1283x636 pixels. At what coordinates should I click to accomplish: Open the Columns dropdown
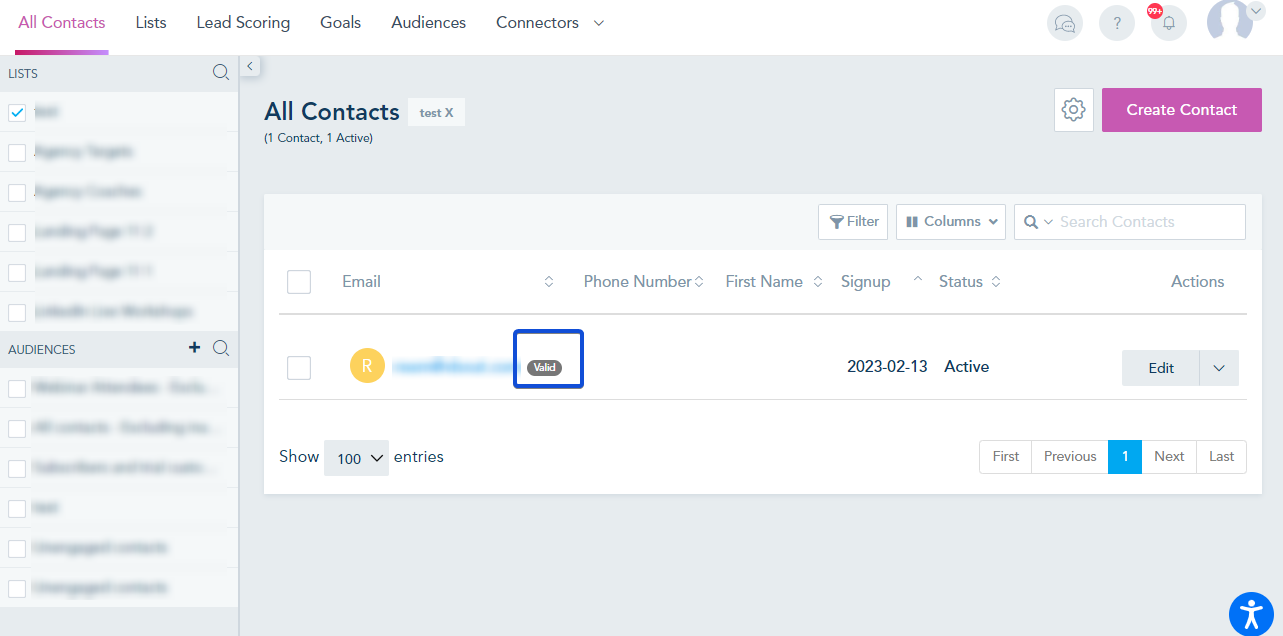click(x=951, y=222)
